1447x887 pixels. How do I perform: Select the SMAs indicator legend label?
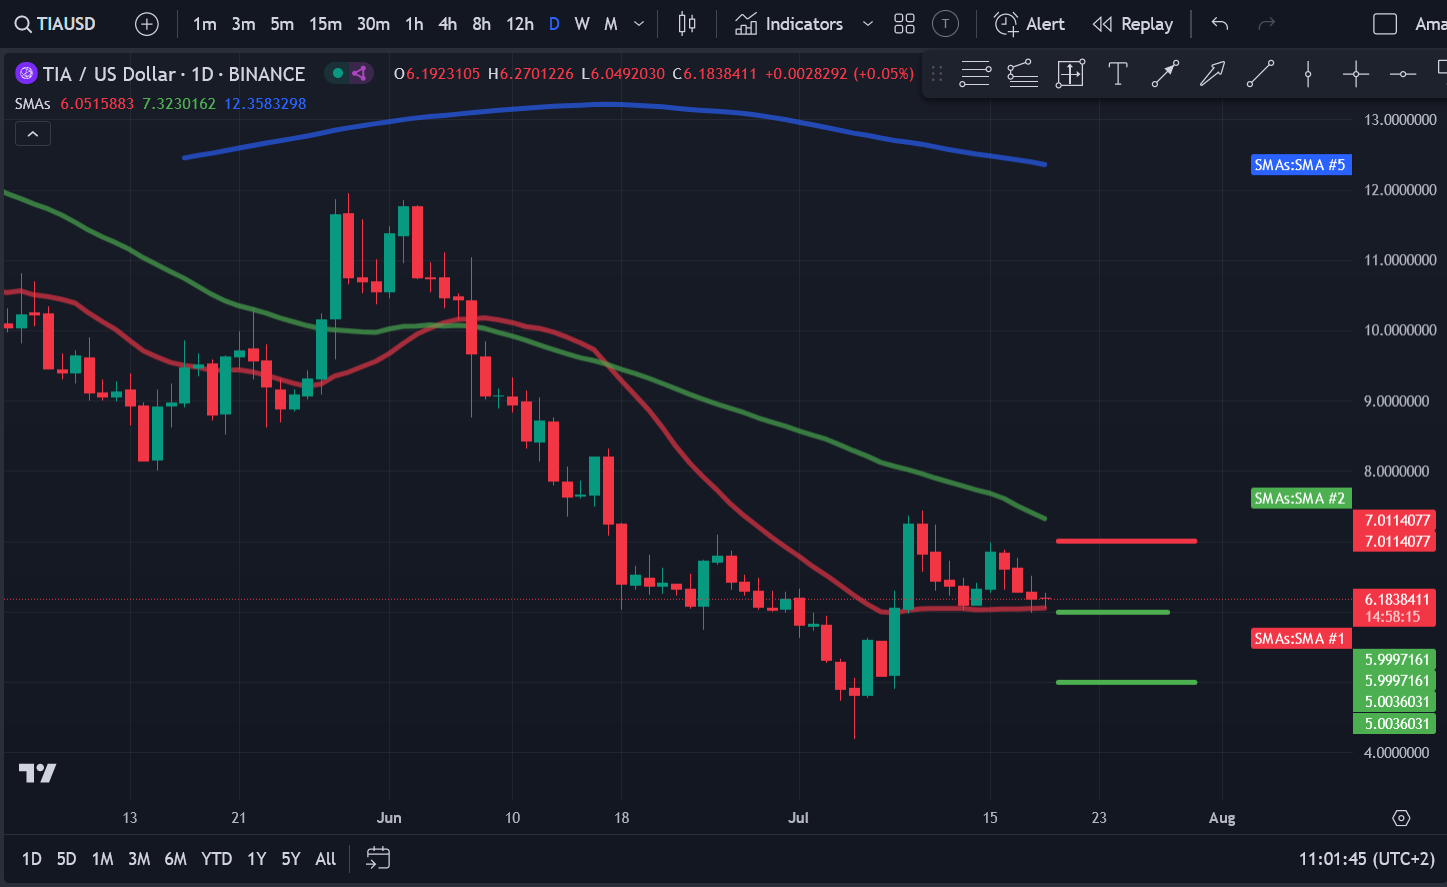(x=32, y=104)
